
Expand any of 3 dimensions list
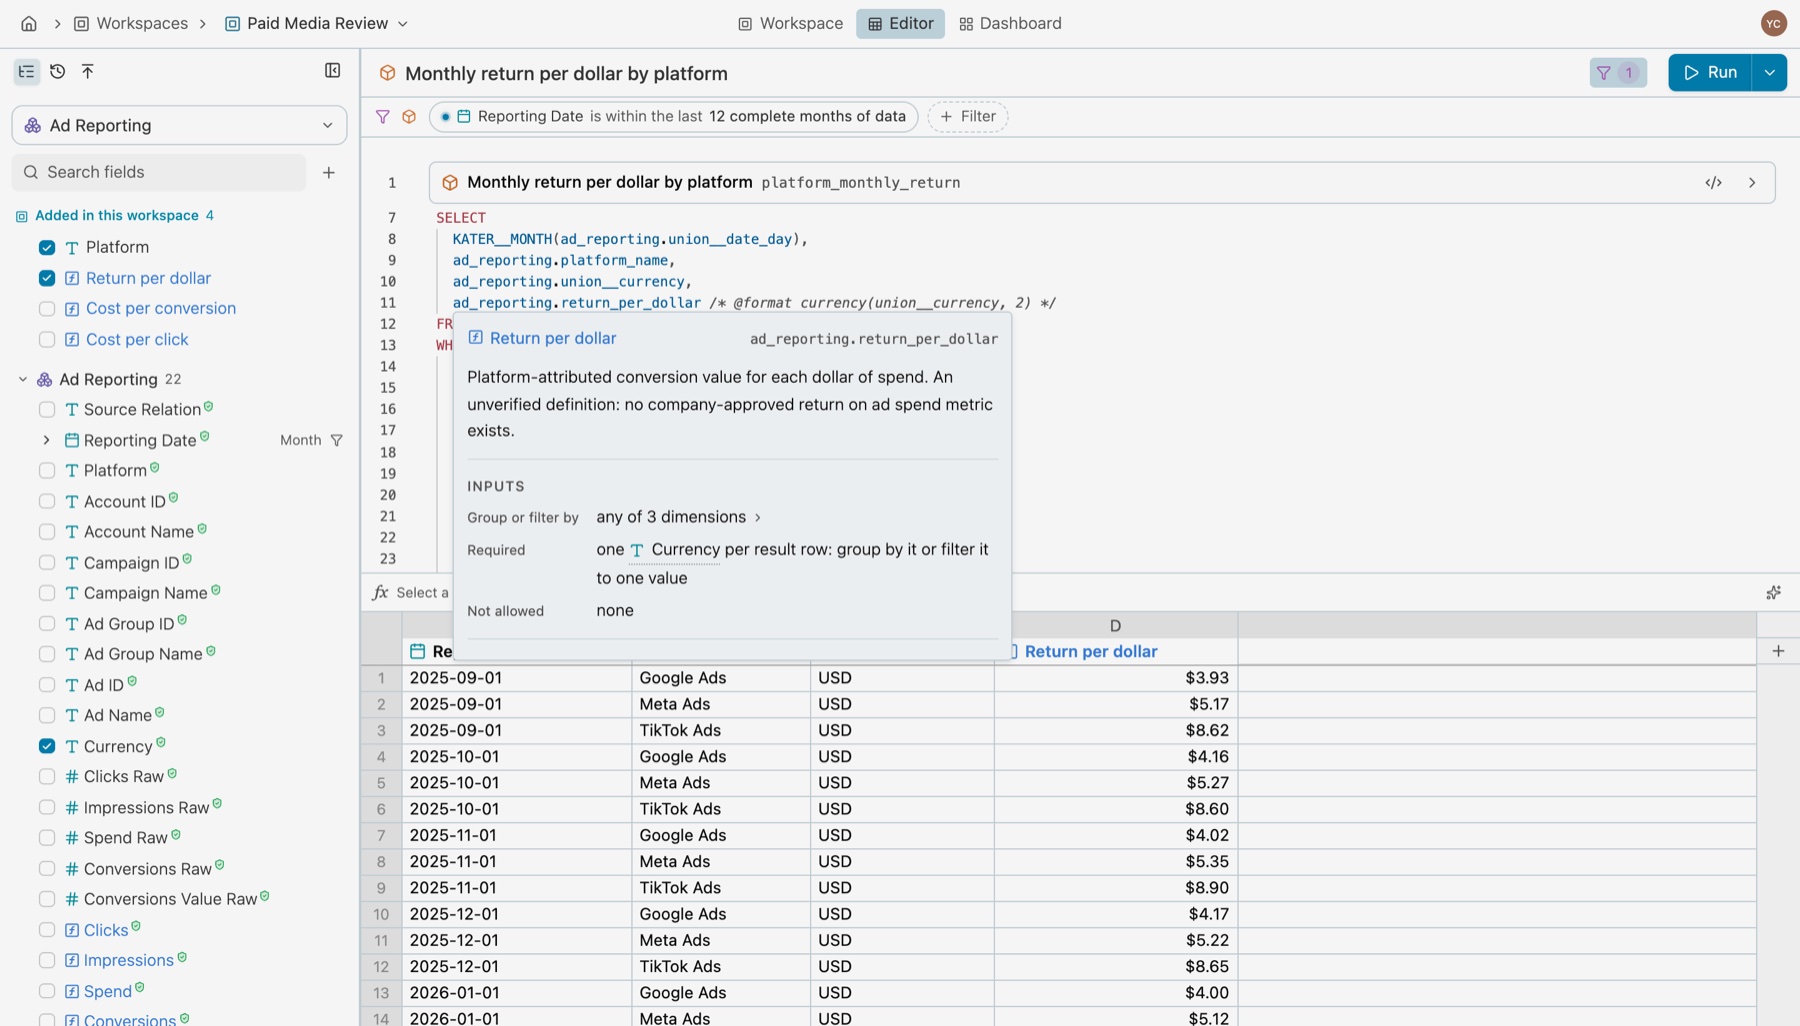click(679, 517)
